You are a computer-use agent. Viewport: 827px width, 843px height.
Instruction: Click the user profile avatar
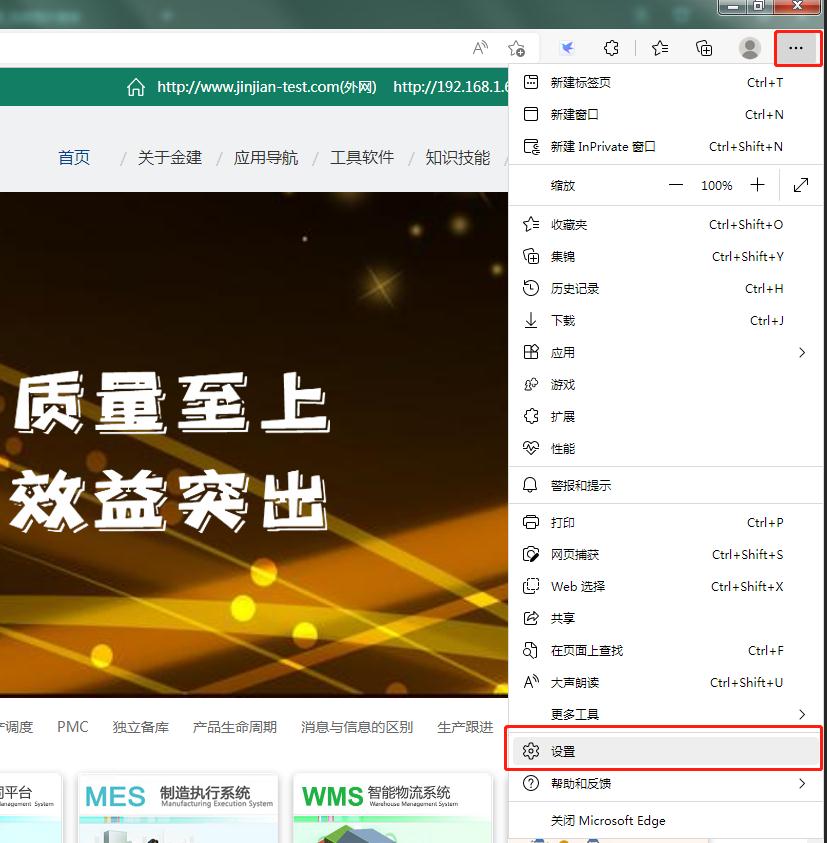point(750,48)
